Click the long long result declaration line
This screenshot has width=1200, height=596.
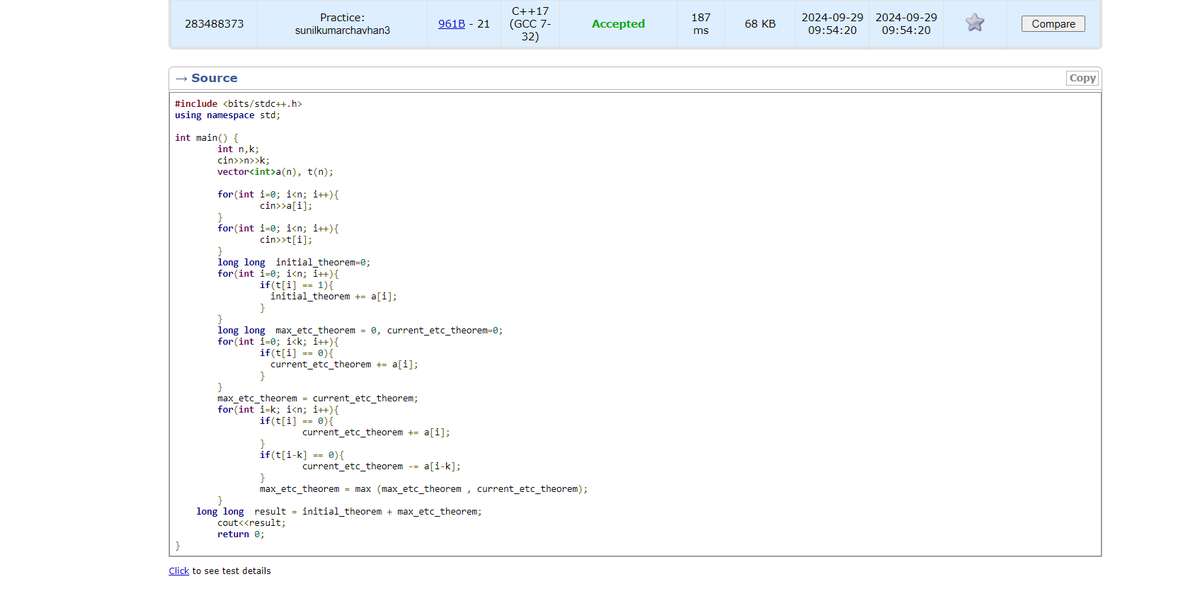339,511
